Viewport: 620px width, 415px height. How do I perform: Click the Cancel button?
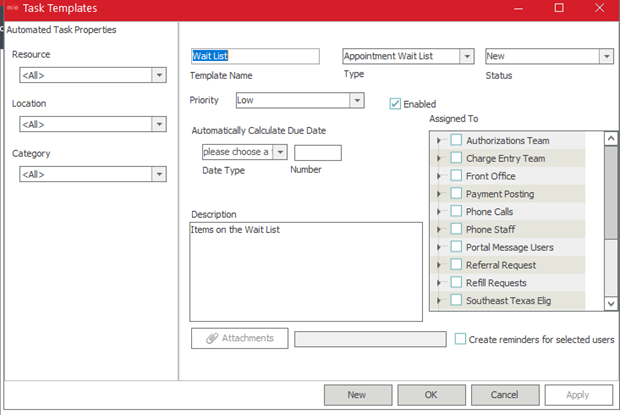[504, 395]
